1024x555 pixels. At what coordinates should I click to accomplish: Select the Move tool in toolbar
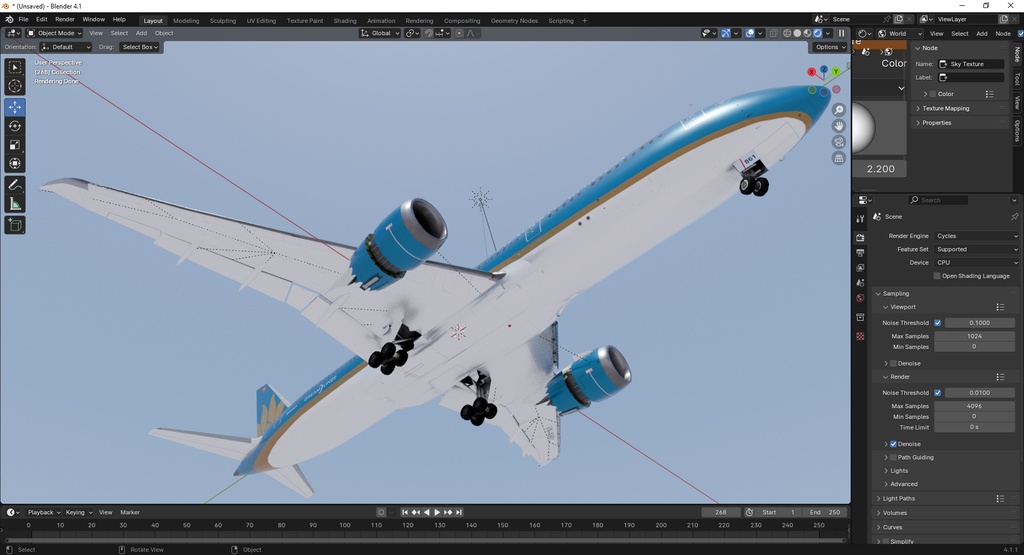point(15,107)
